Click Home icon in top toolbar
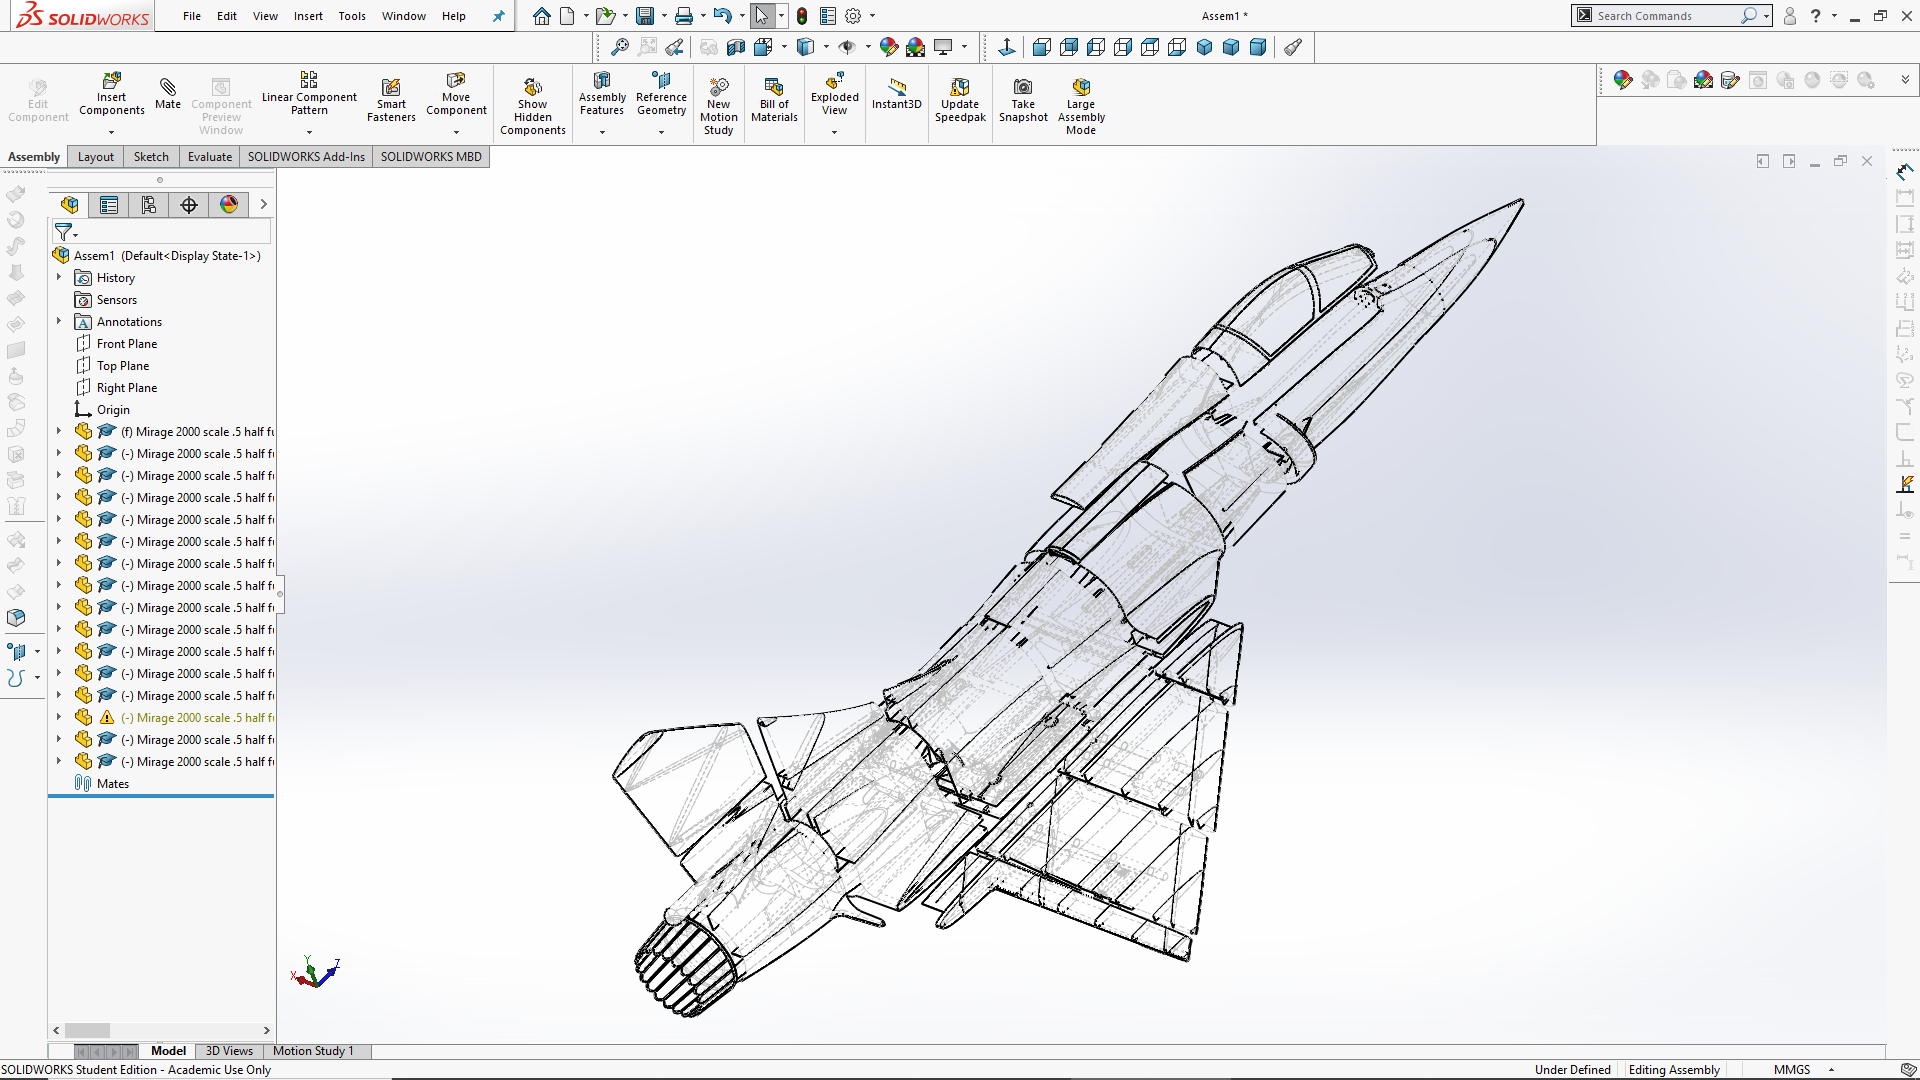 [x=541, y=16]
